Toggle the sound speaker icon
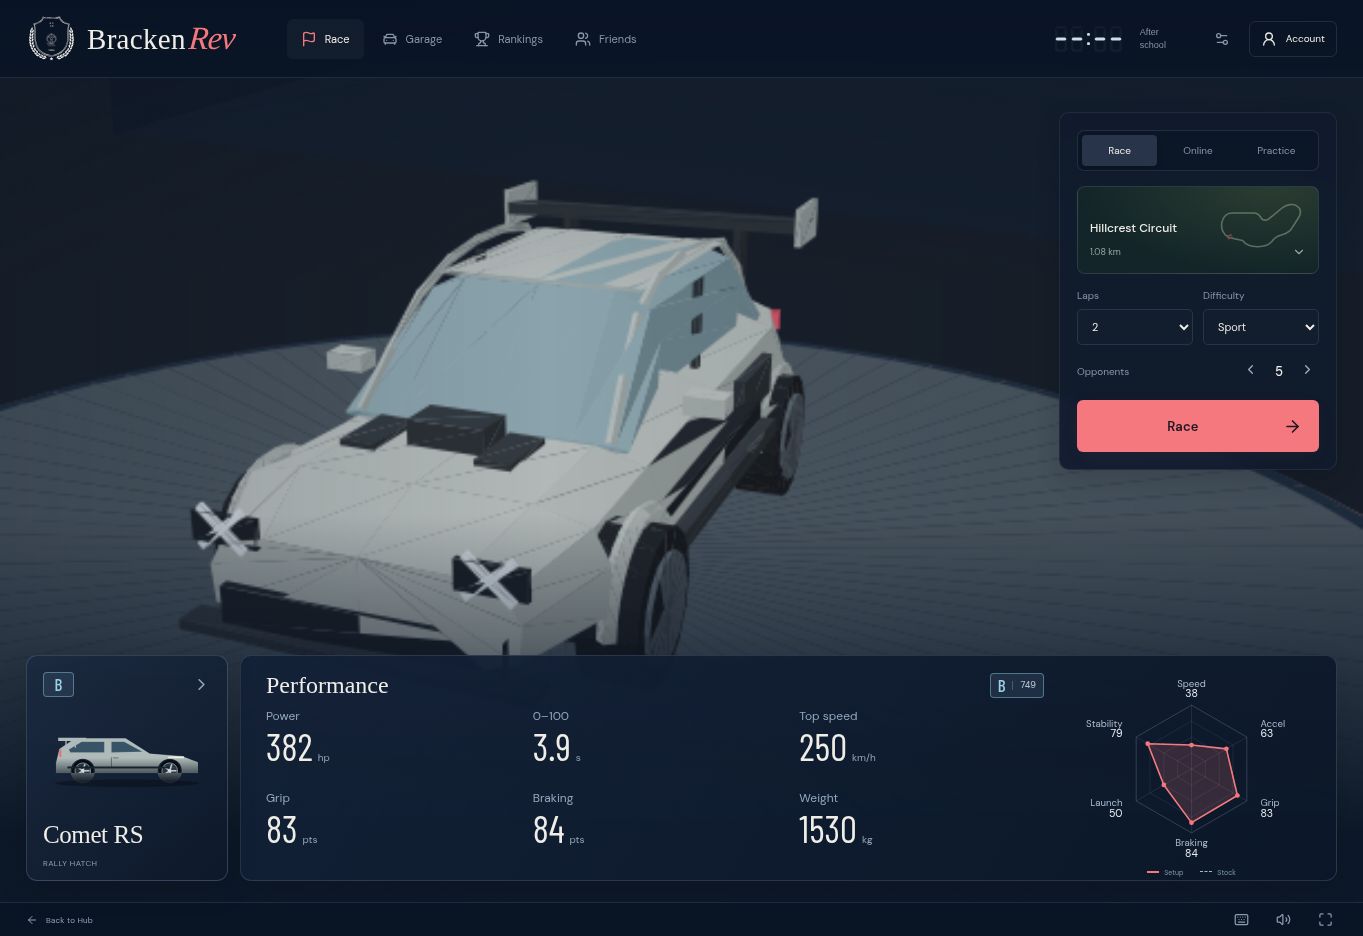The image size is (1363, 936). coord(1283,920)
